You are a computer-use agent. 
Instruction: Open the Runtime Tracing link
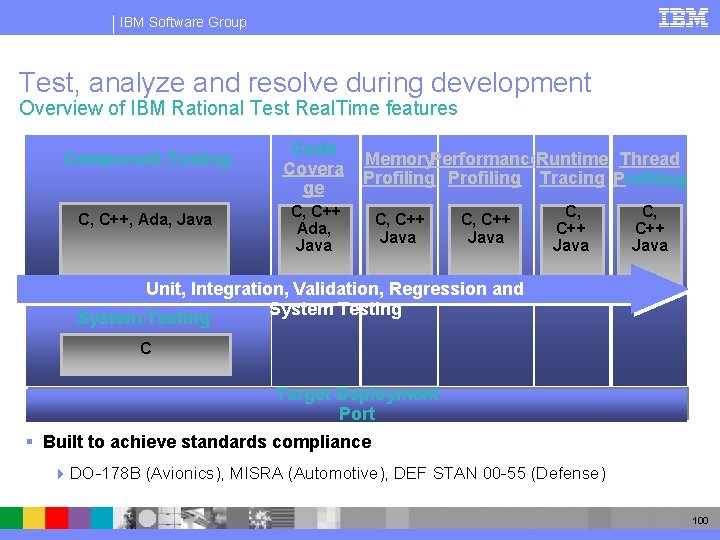click(572, 168)
